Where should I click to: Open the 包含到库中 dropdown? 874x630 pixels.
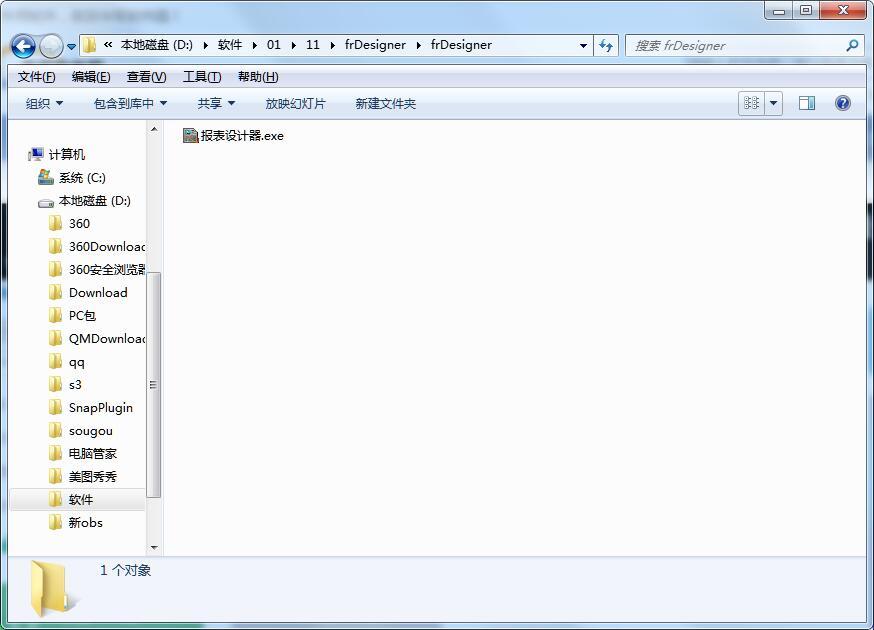(130, 104)
